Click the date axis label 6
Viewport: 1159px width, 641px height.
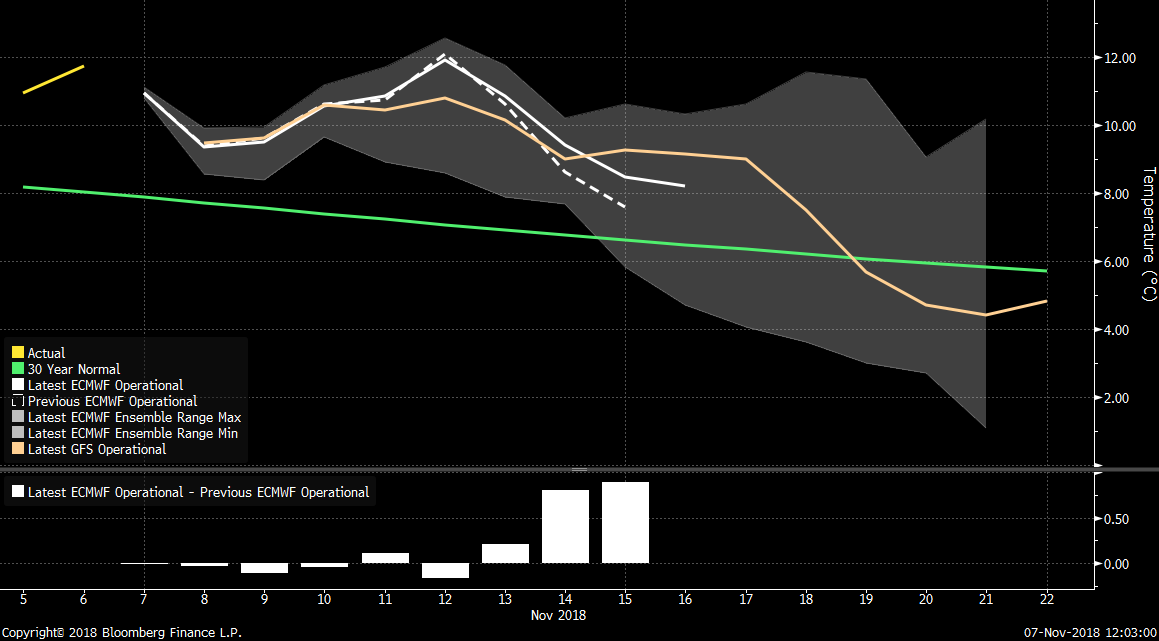pyautogui.click(x=84, y=600)
